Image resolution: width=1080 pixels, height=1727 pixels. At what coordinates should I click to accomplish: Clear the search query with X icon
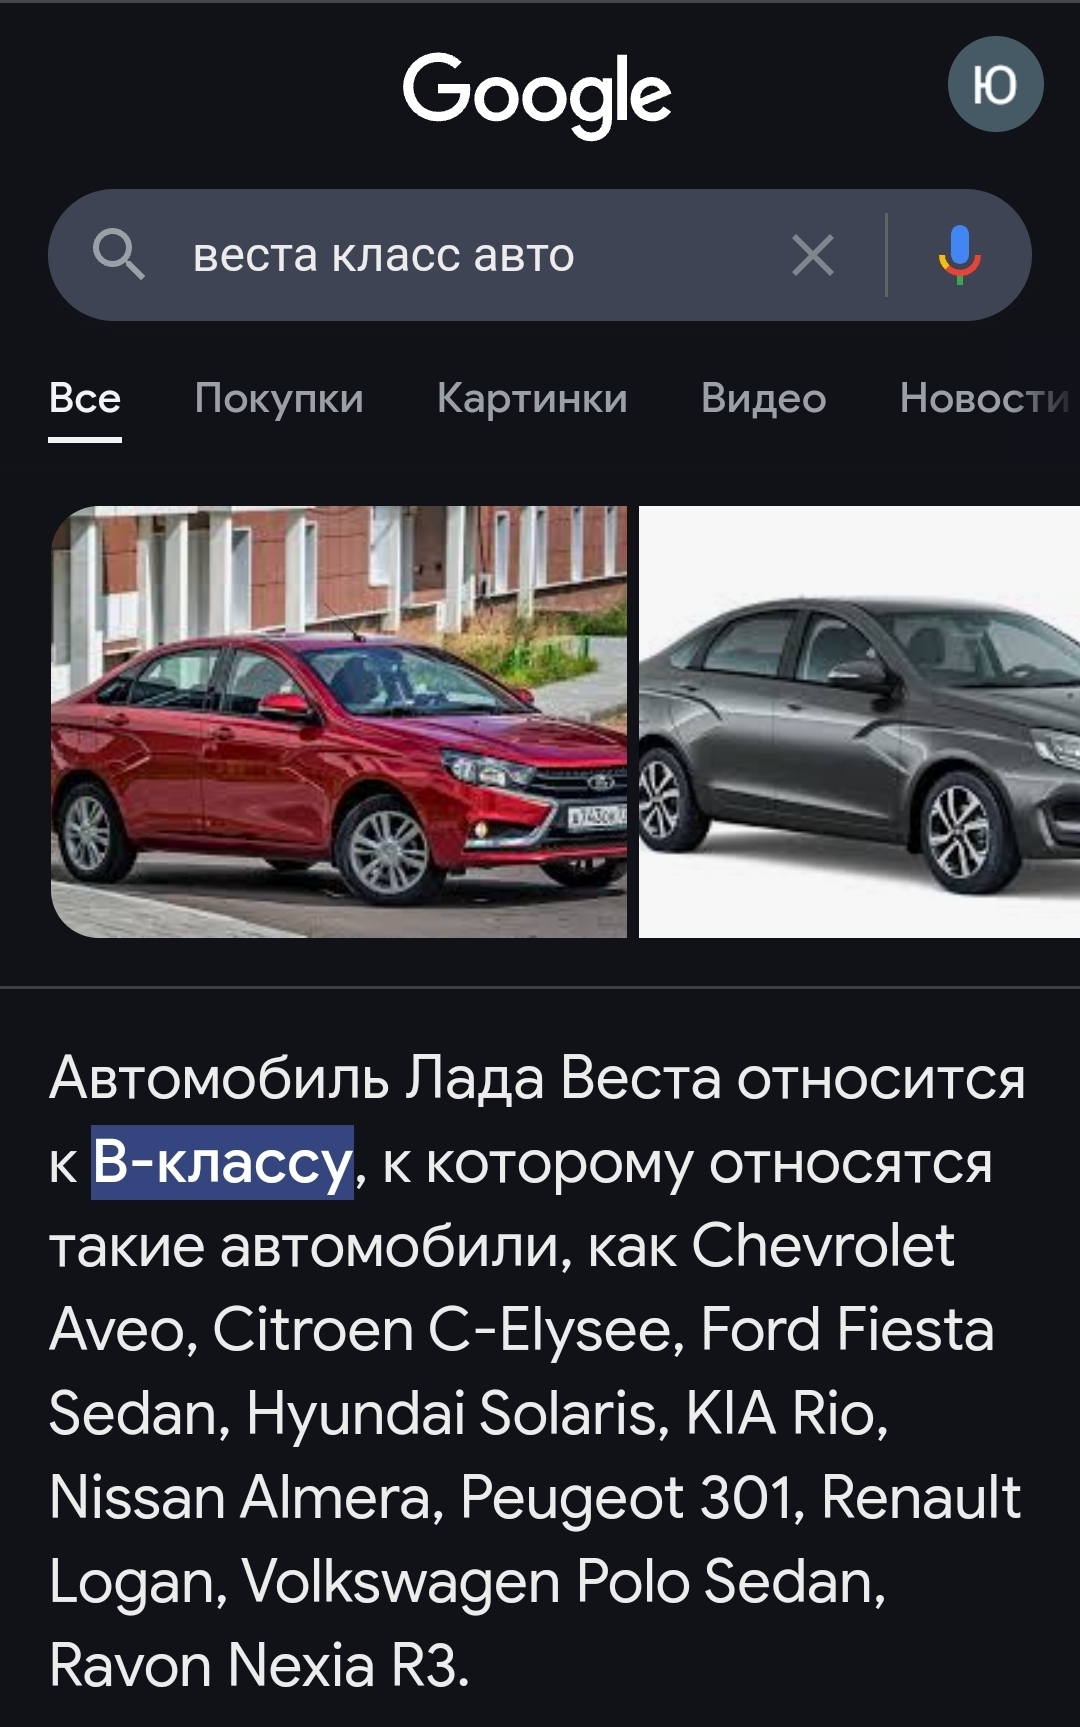coord(812,255)
